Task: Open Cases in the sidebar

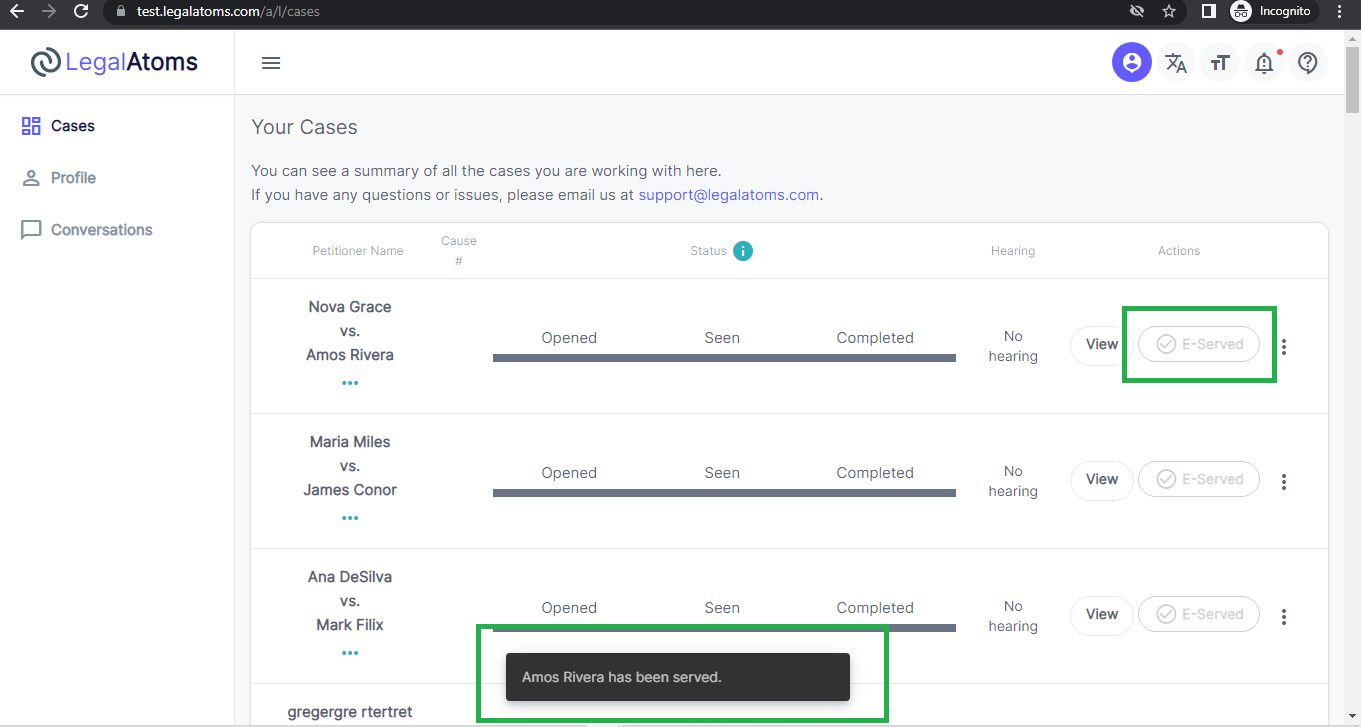Action: (x=58, y=126)
